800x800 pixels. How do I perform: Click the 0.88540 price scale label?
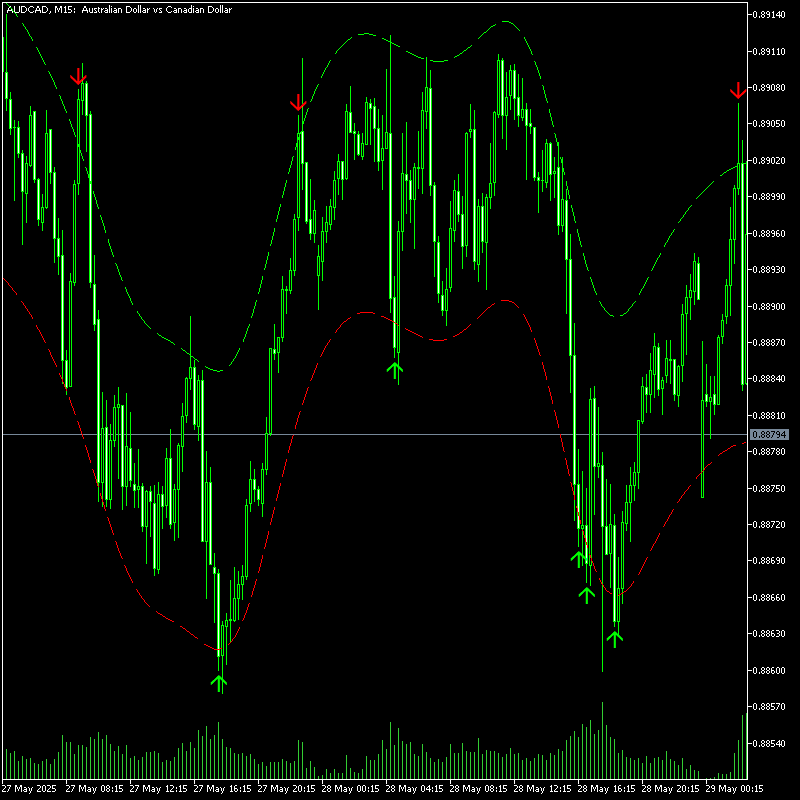(769, 743)
